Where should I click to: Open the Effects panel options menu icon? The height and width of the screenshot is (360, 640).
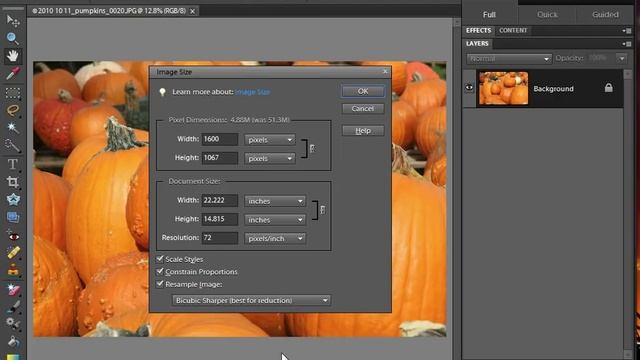point(627,31)
